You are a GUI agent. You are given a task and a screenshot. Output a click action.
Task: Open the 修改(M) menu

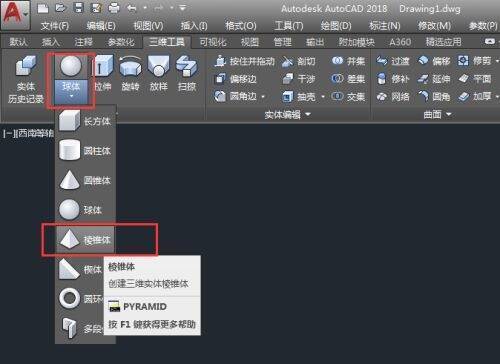tap(434, 26)
